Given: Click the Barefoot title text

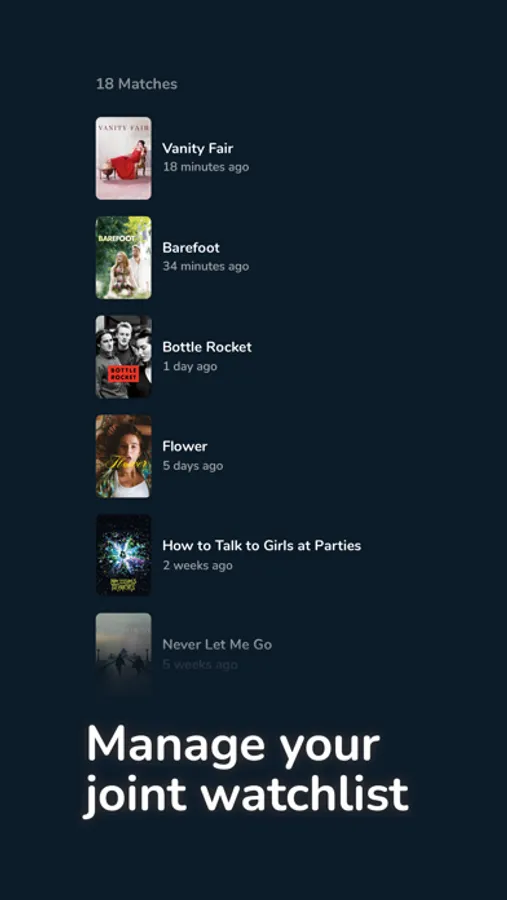Looking at the screenshot, I should (191, 248).
